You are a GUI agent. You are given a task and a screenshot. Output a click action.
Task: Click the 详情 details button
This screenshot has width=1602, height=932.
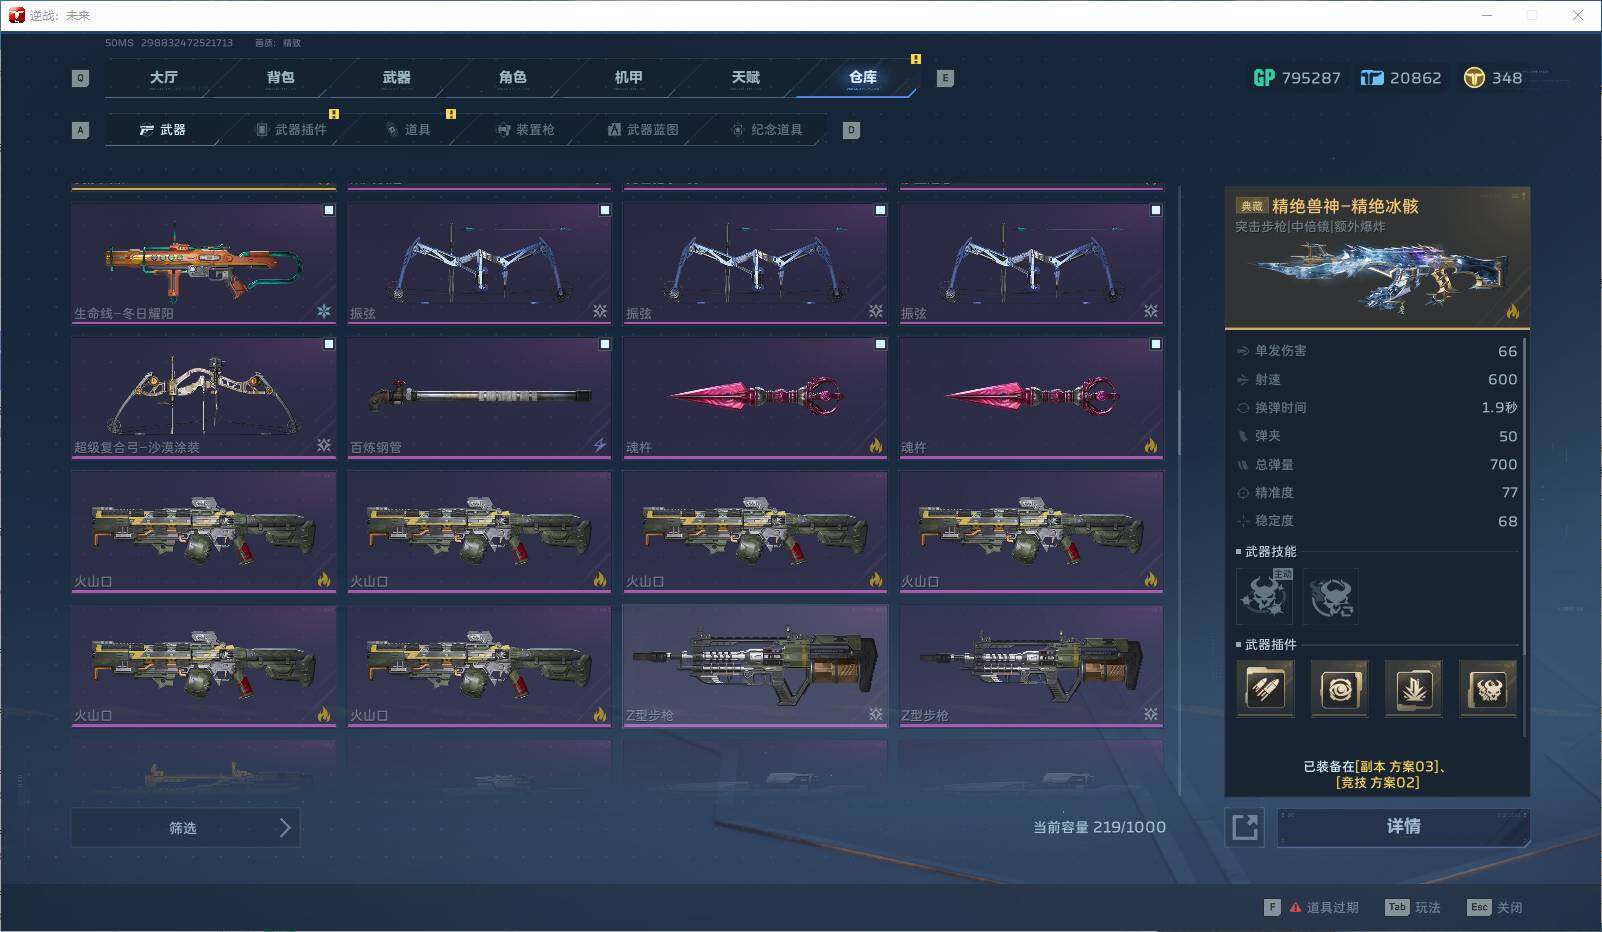[x=1403, y=827]
